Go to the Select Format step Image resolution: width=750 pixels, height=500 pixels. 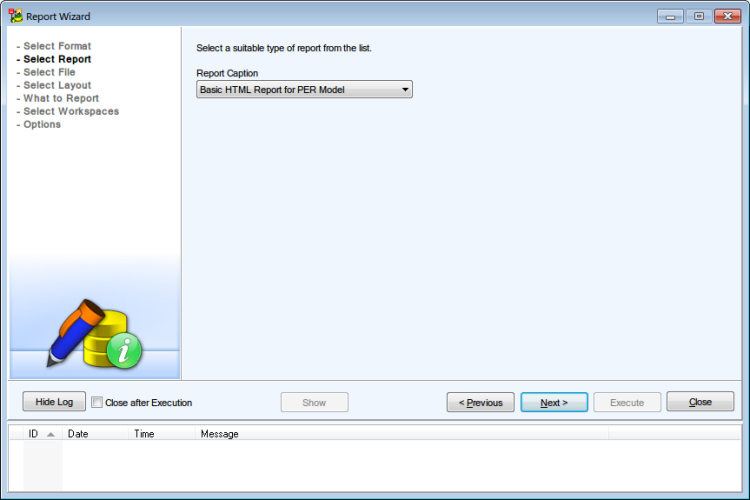coord(57,46)
